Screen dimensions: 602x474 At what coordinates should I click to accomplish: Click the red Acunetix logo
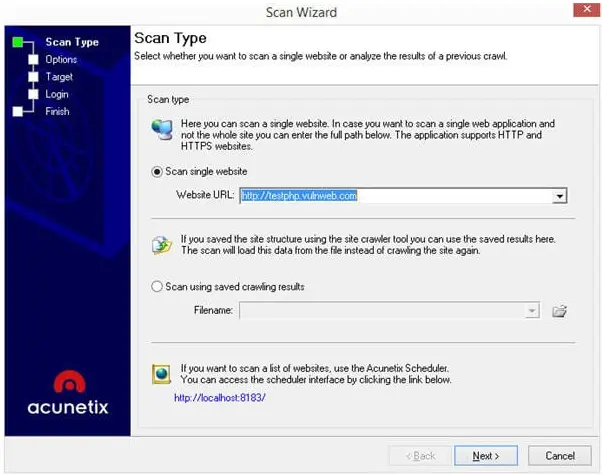point(69,382)
